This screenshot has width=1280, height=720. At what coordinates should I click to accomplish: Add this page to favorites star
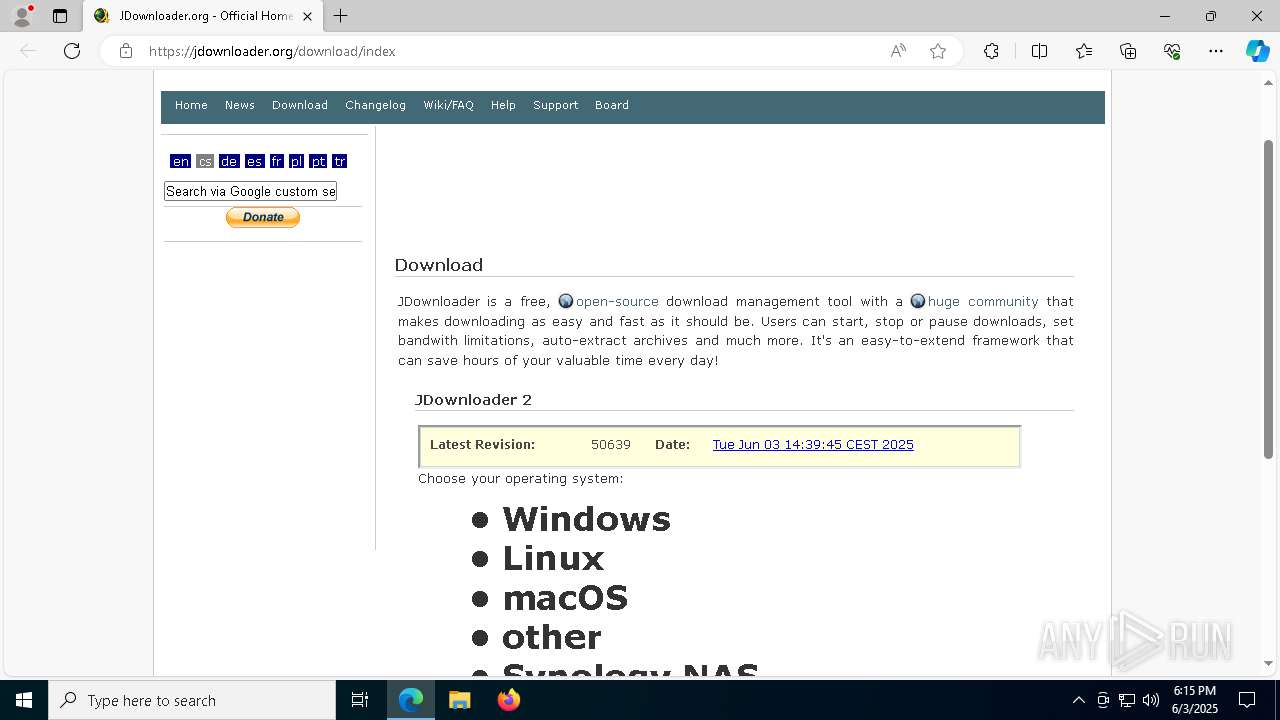pos(938,51)
